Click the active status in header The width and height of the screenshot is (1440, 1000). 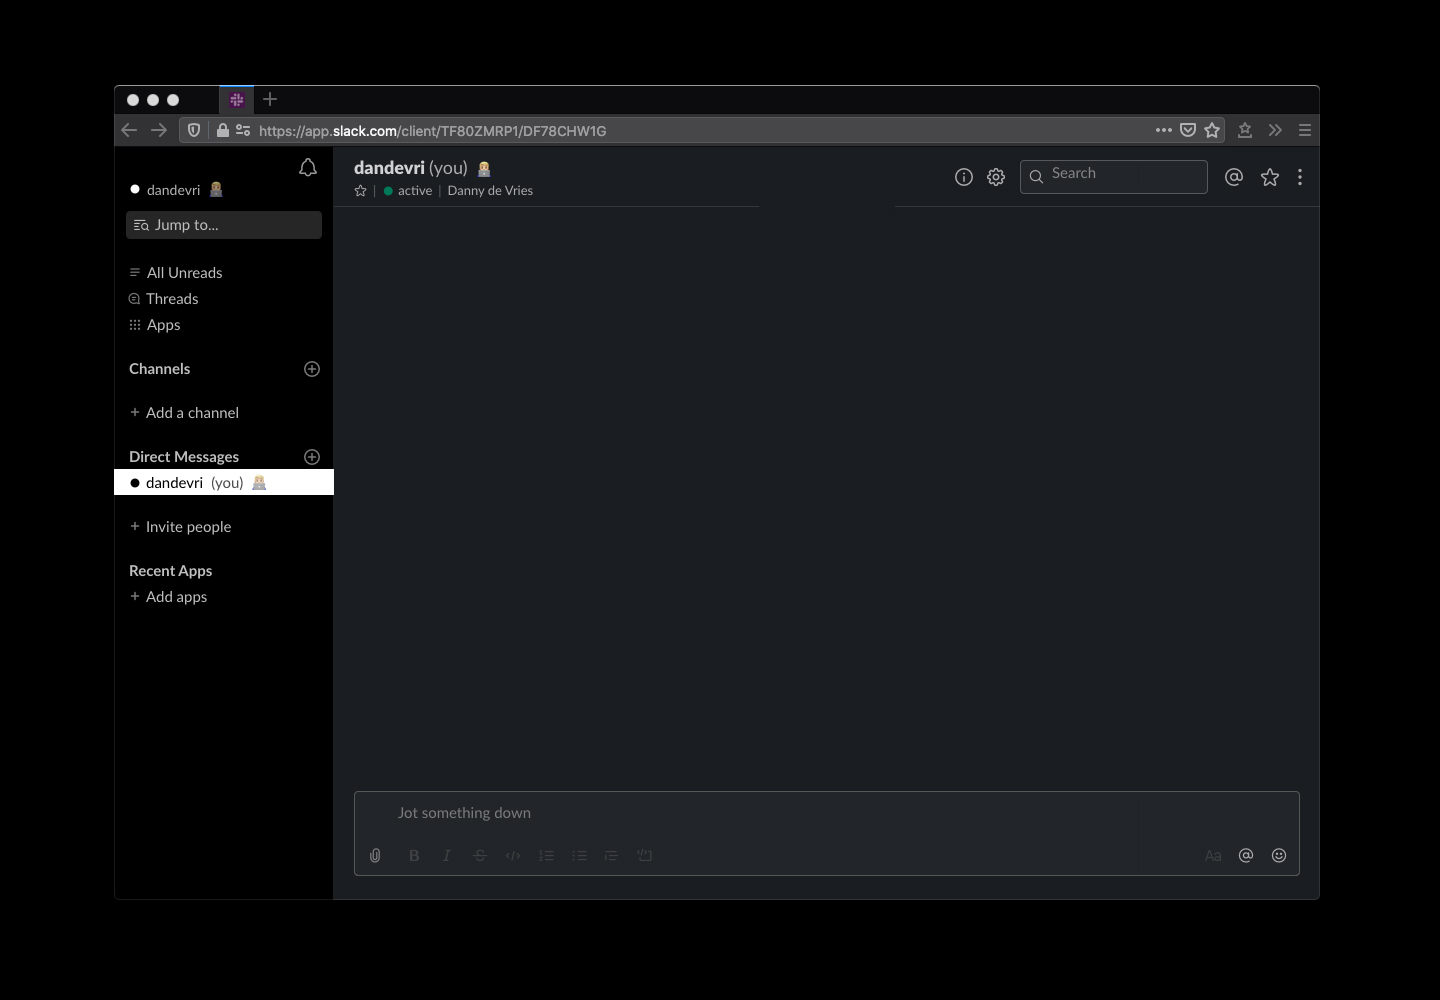pyautogui.click(x=408, y=191)
